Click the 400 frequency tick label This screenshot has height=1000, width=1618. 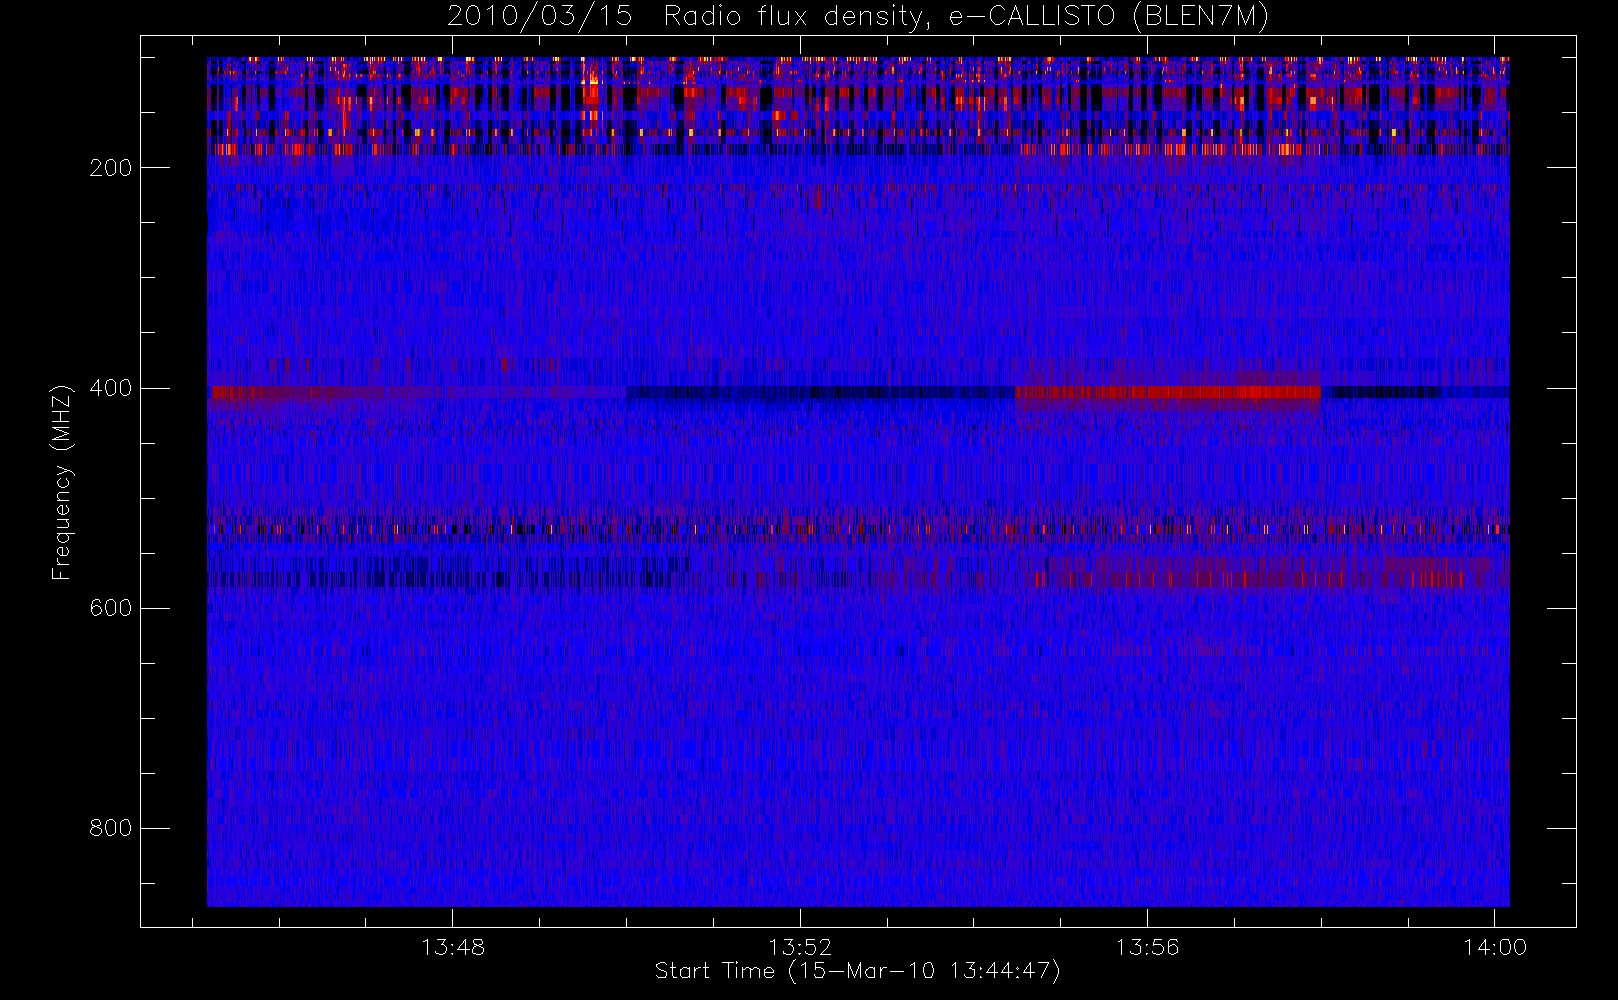(x=111, y=388)
